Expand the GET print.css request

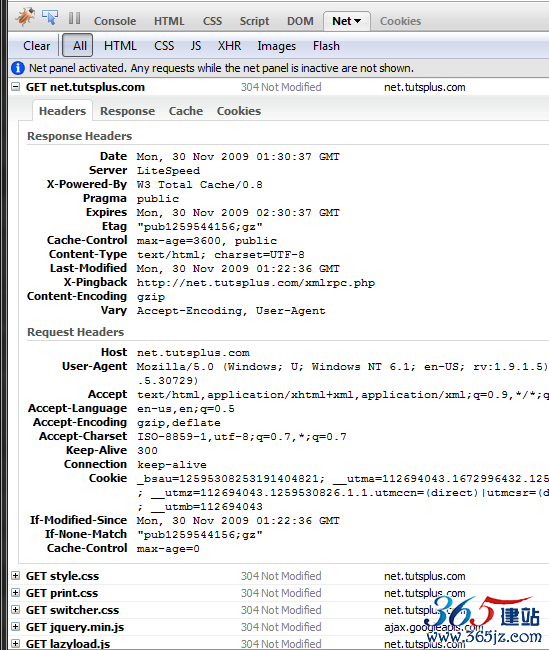15,593
